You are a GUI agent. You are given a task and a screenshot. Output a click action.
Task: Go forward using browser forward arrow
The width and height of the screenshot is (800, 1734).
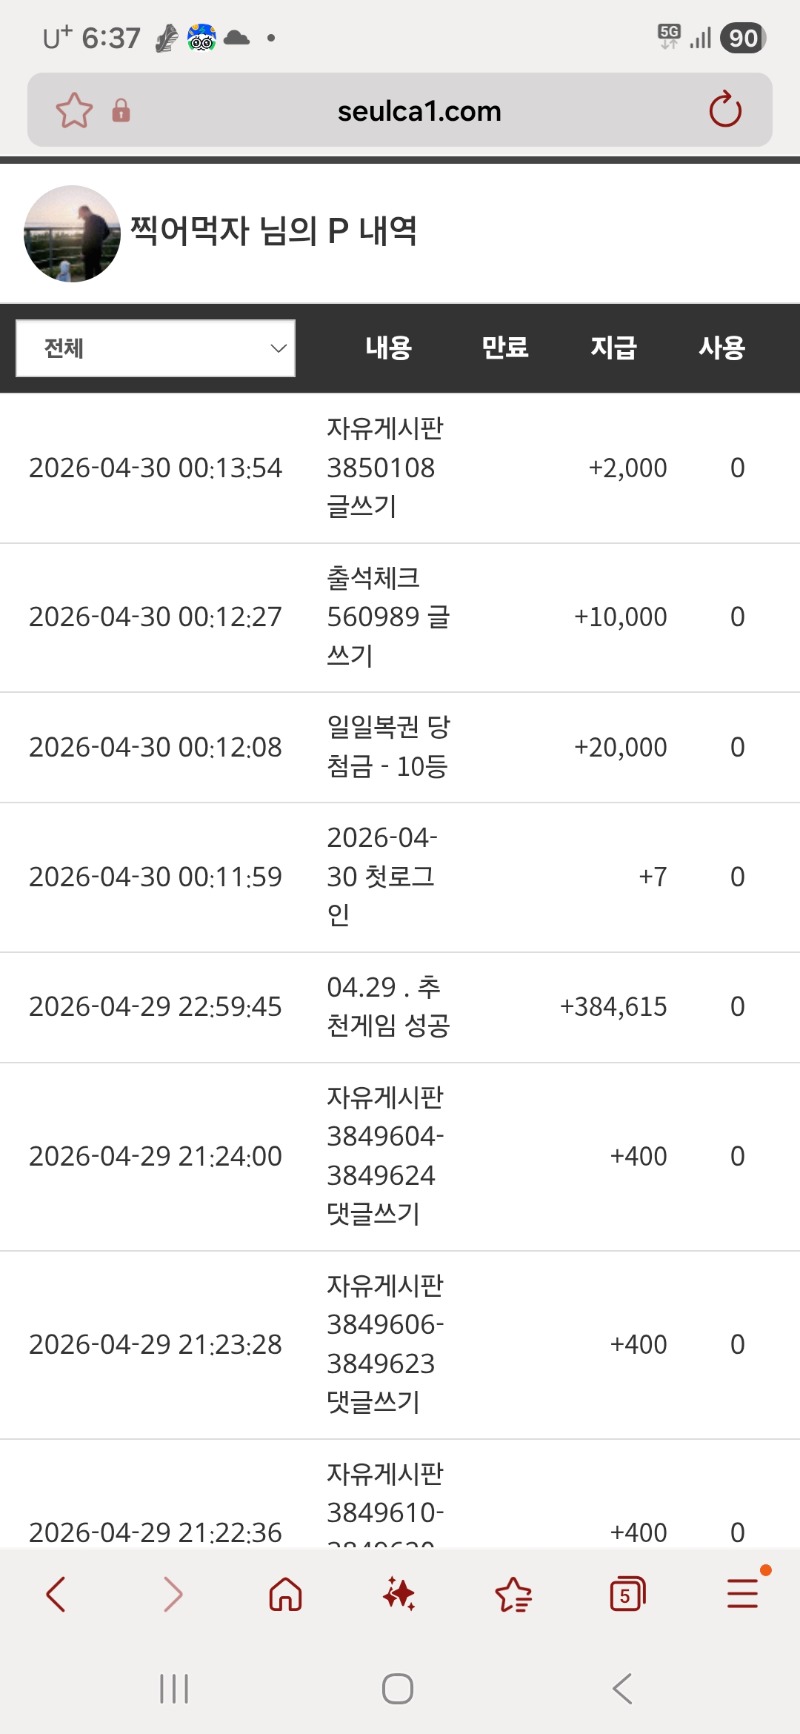pyautogui.click(x=172, y=1594)
